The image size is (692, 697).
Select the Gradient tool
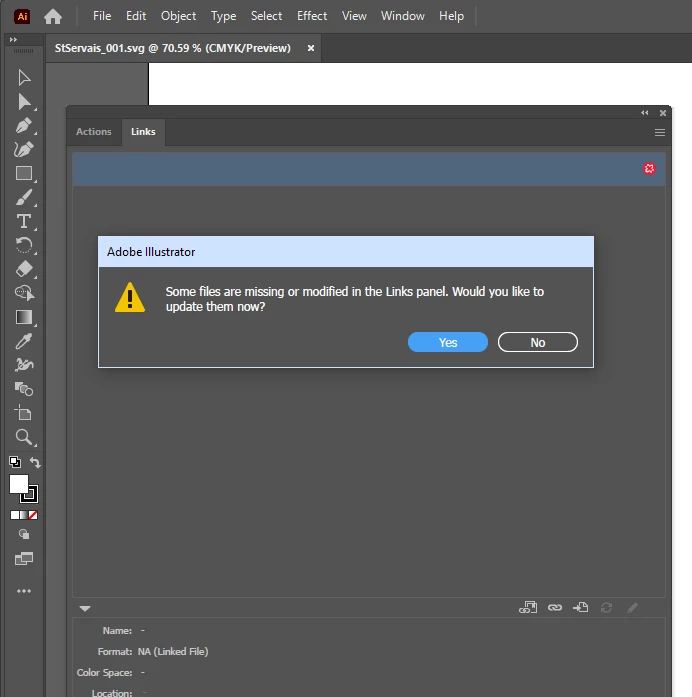[24, 317]
